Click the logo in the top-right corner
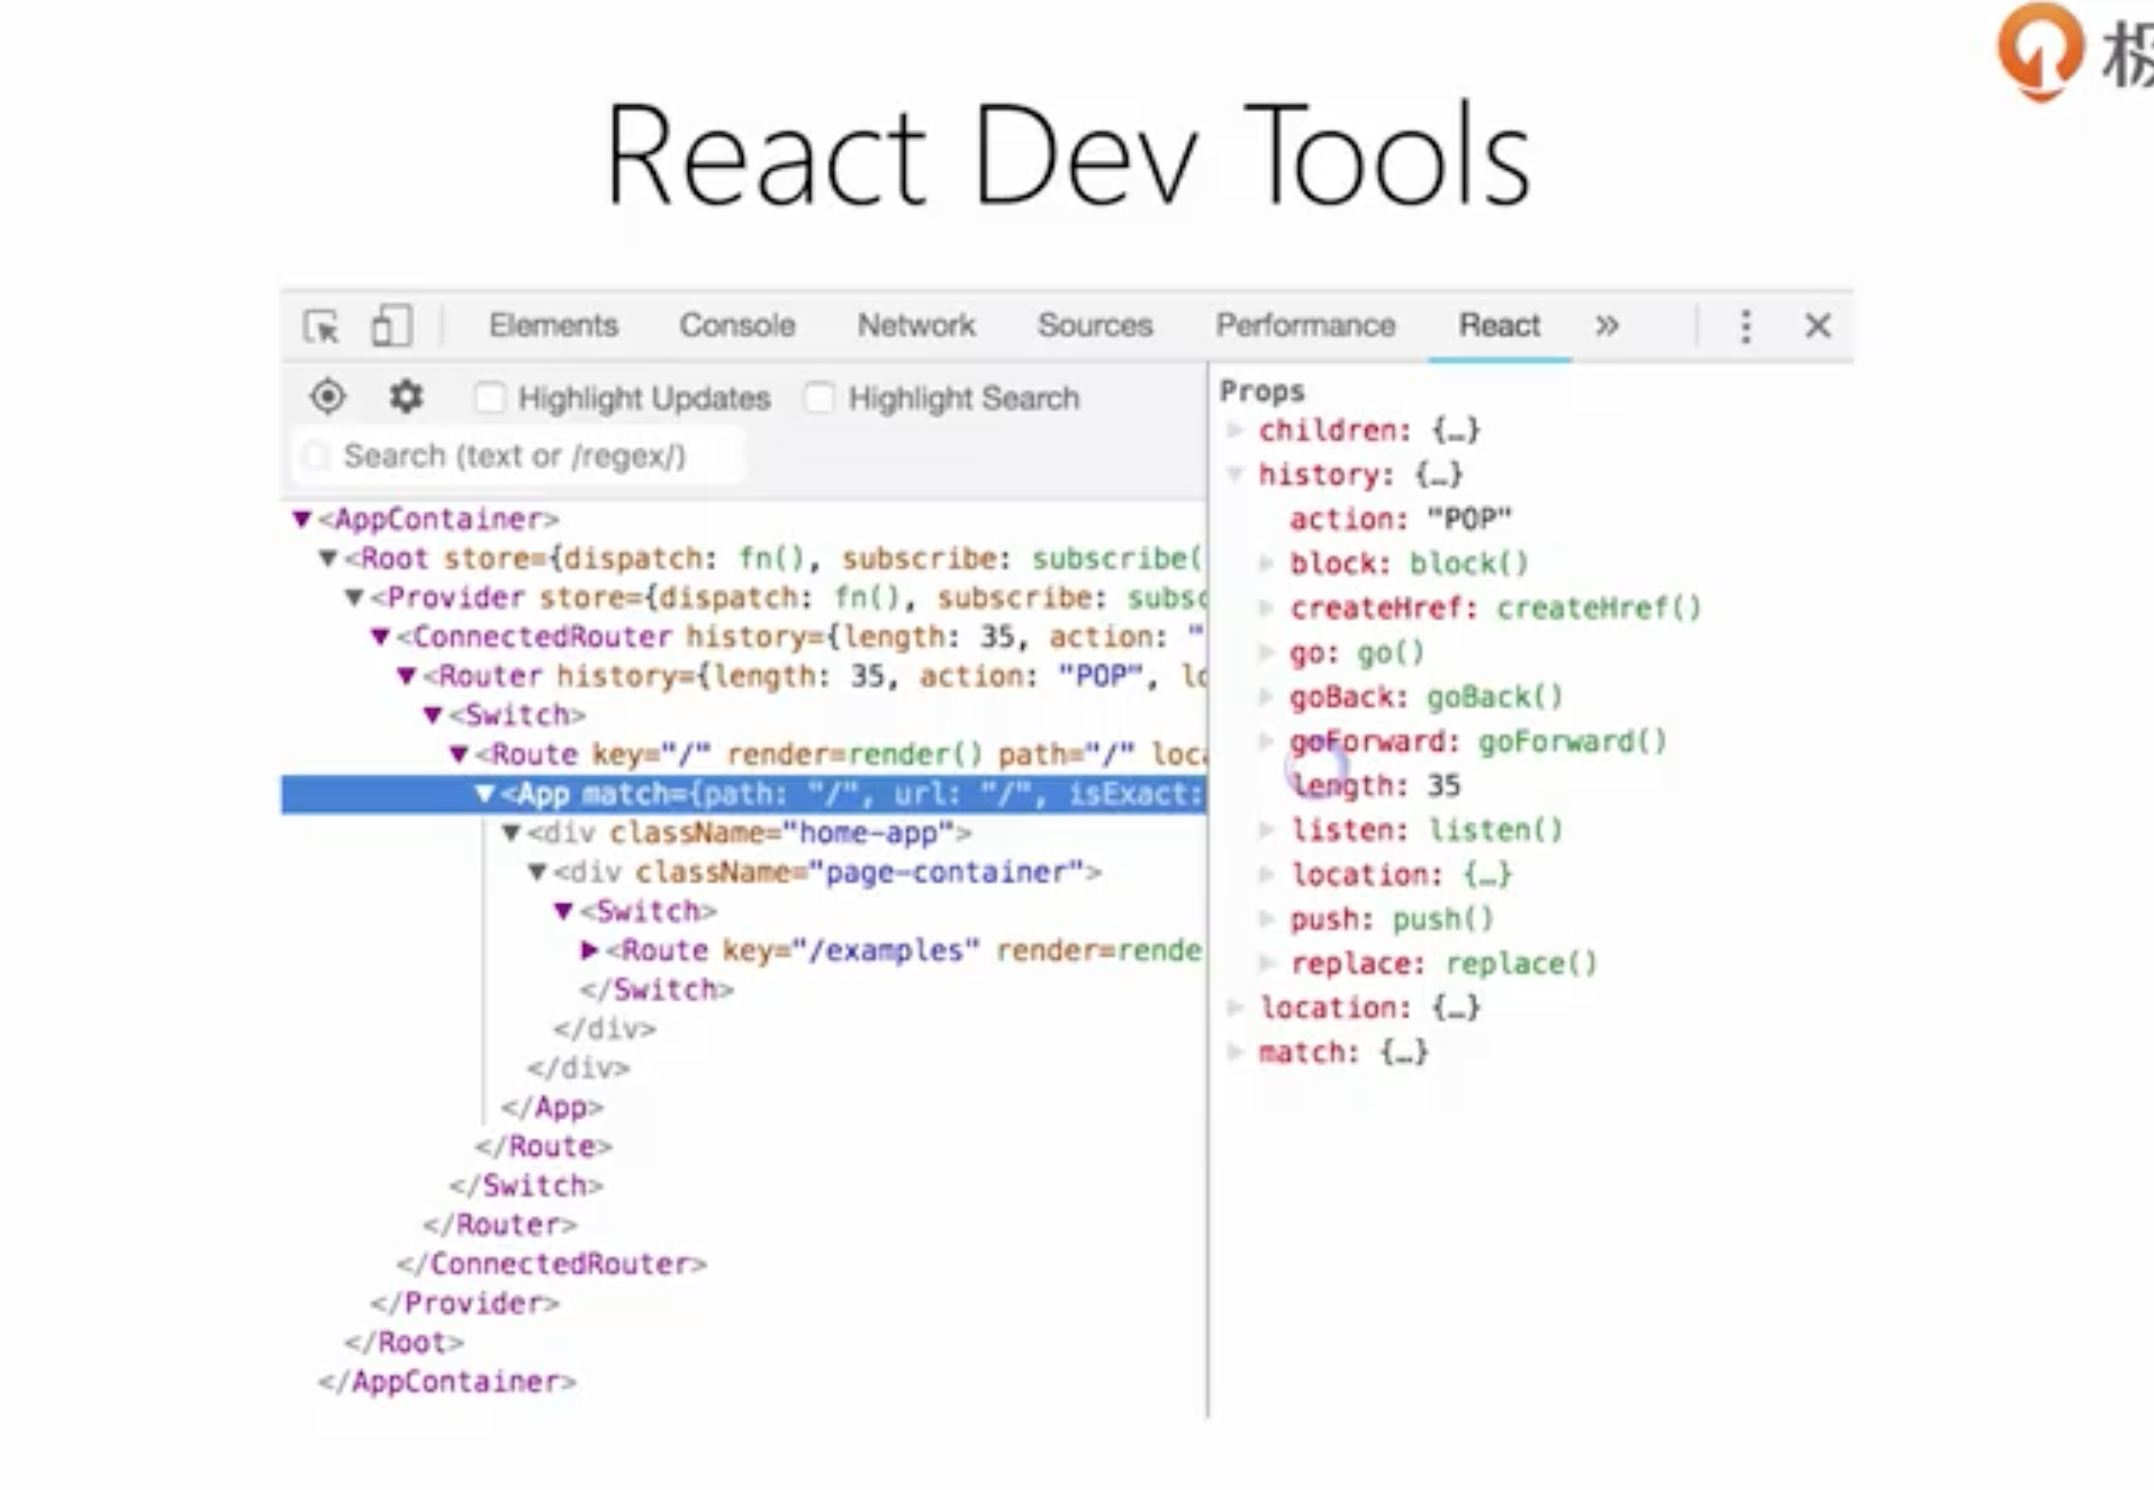The height and width of the screenshot is (1490, 2154). click(x=2040, y=52)
